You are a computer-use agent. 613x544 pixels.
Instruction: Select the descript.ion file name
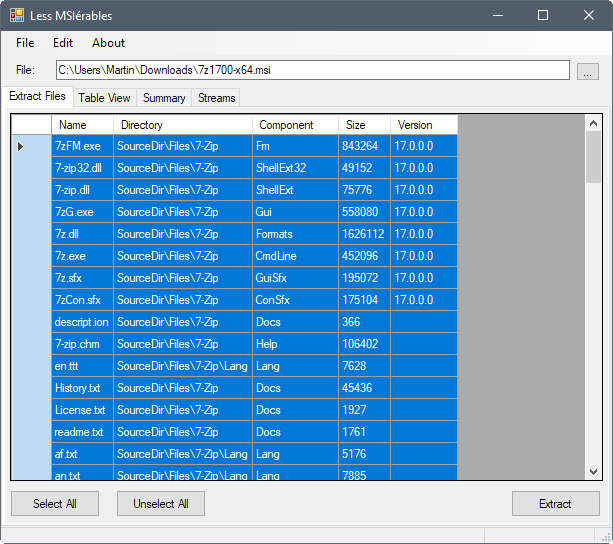(x=81, y=322)
